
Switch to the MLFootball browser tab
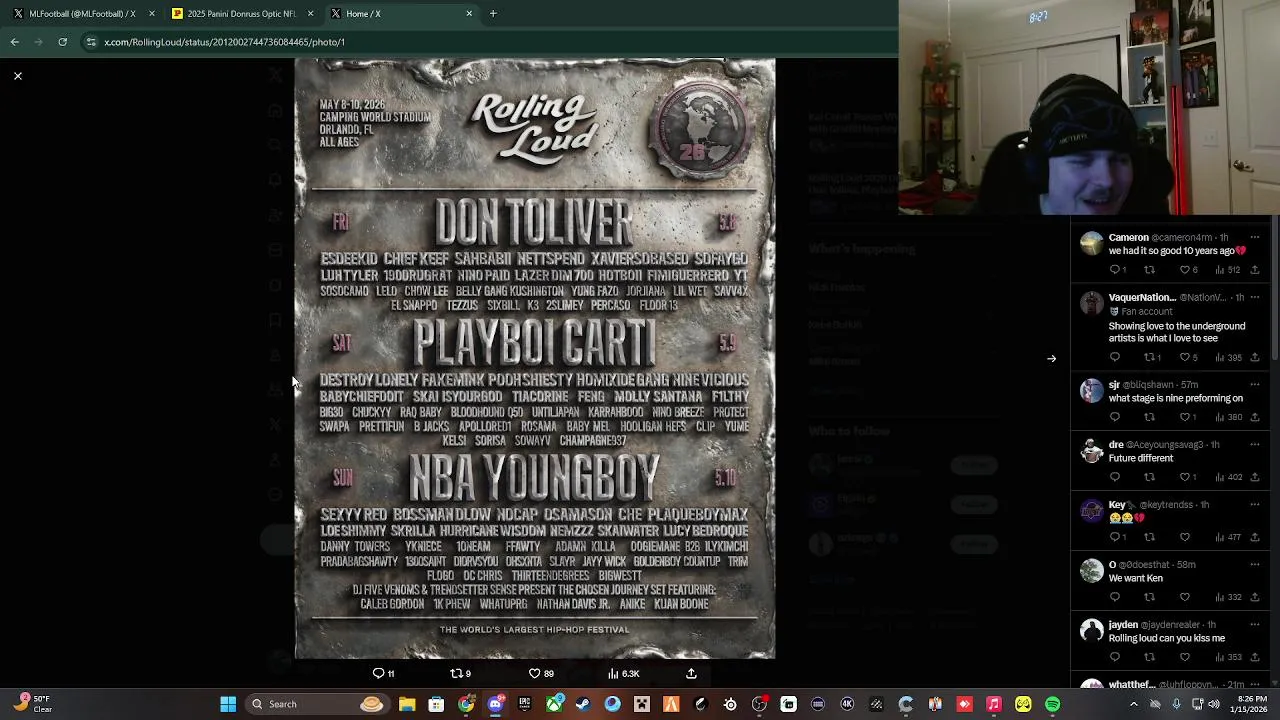click(82, 14)
